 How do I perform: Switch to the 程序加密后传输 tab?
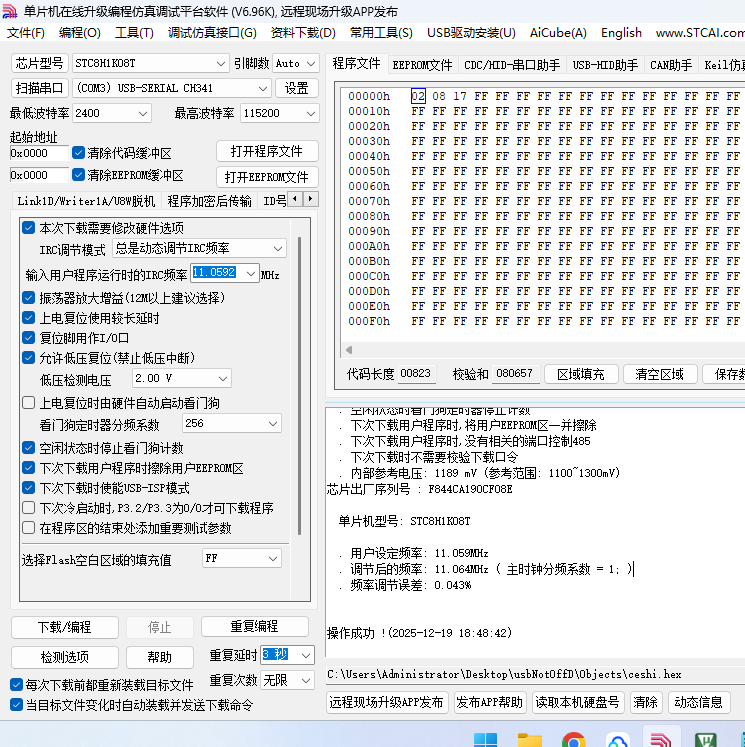click(x=209, y=201)
